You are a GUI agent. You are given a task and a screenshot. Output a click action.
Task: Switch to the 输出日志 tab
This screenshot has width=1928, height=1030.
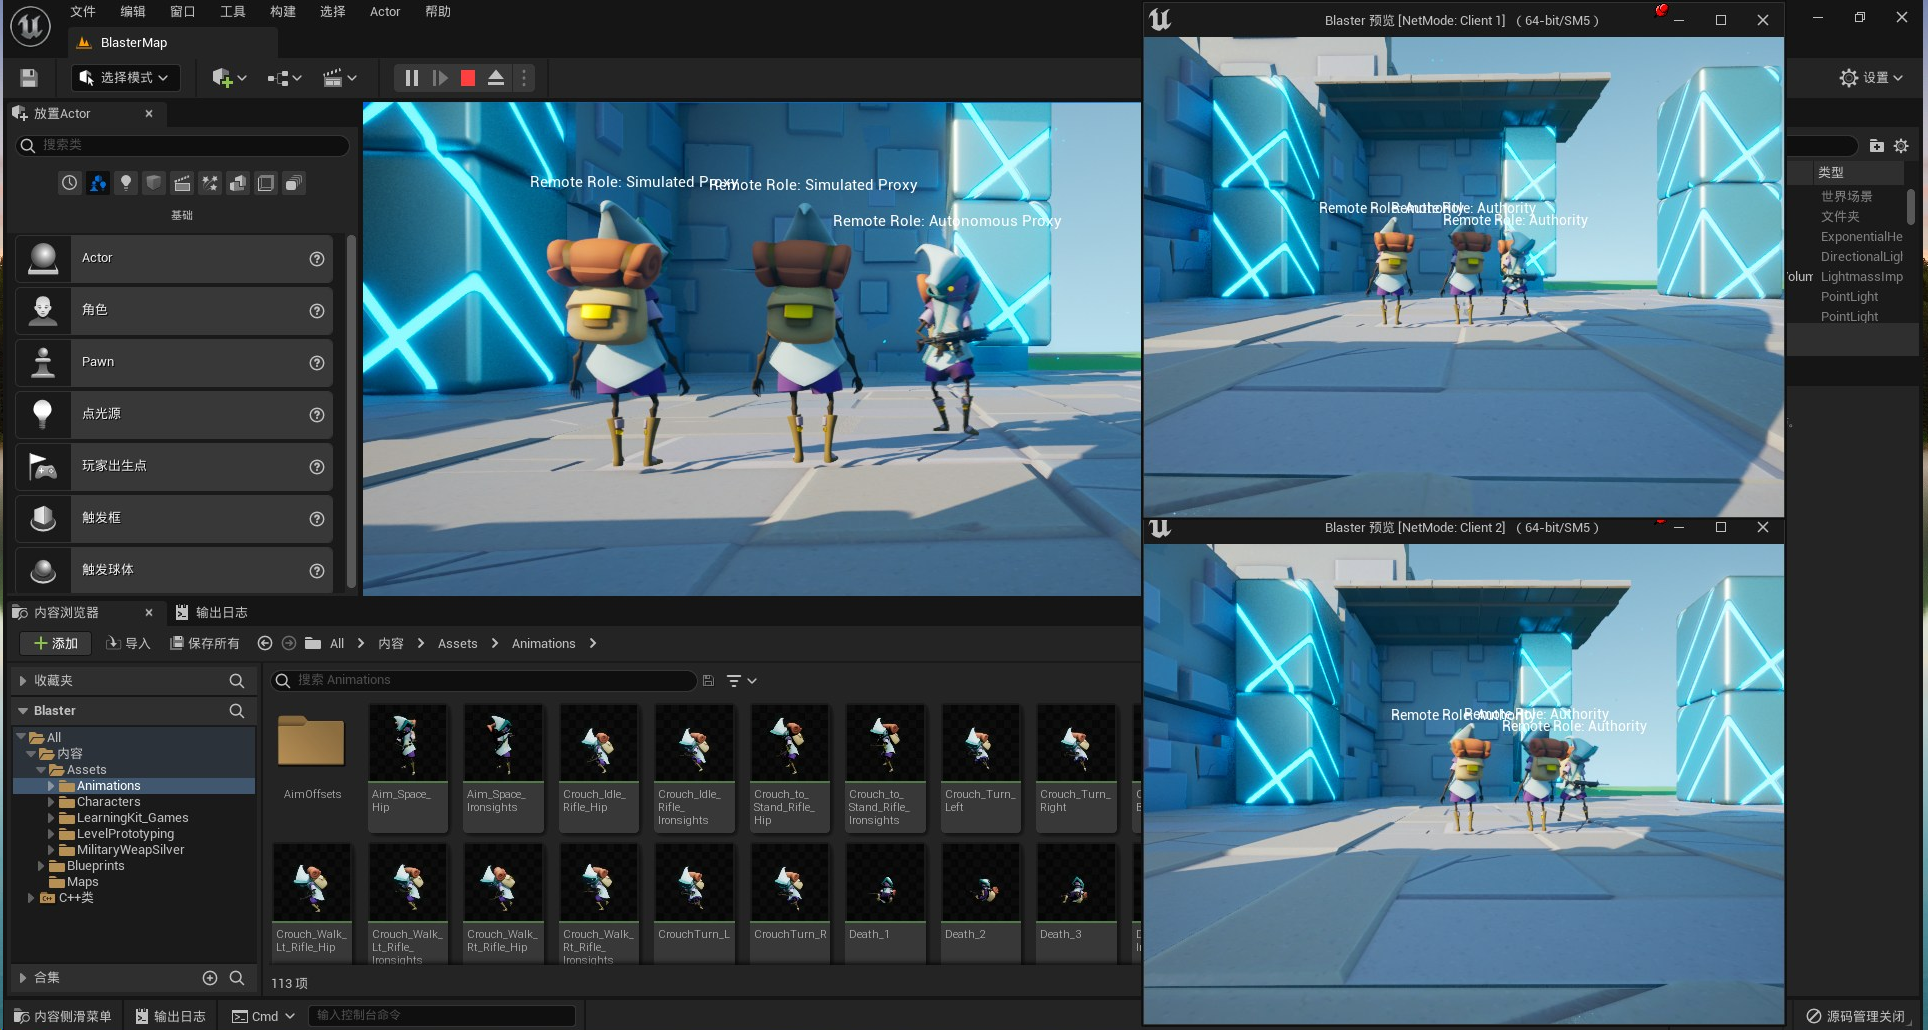pos(211,612)
